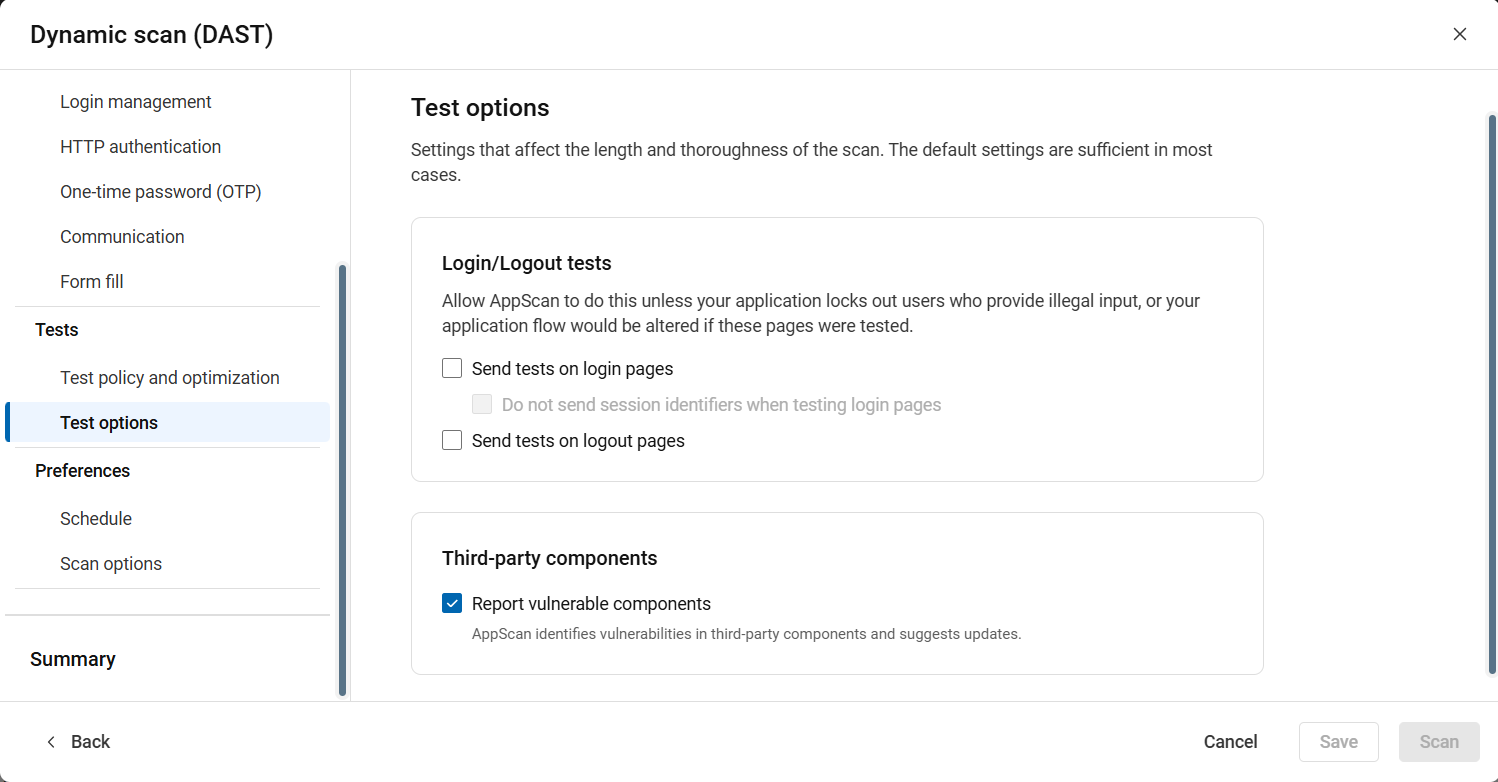The image size is (1498, 782).
Task: Click the Tests section header
Action: pos(57,330)
